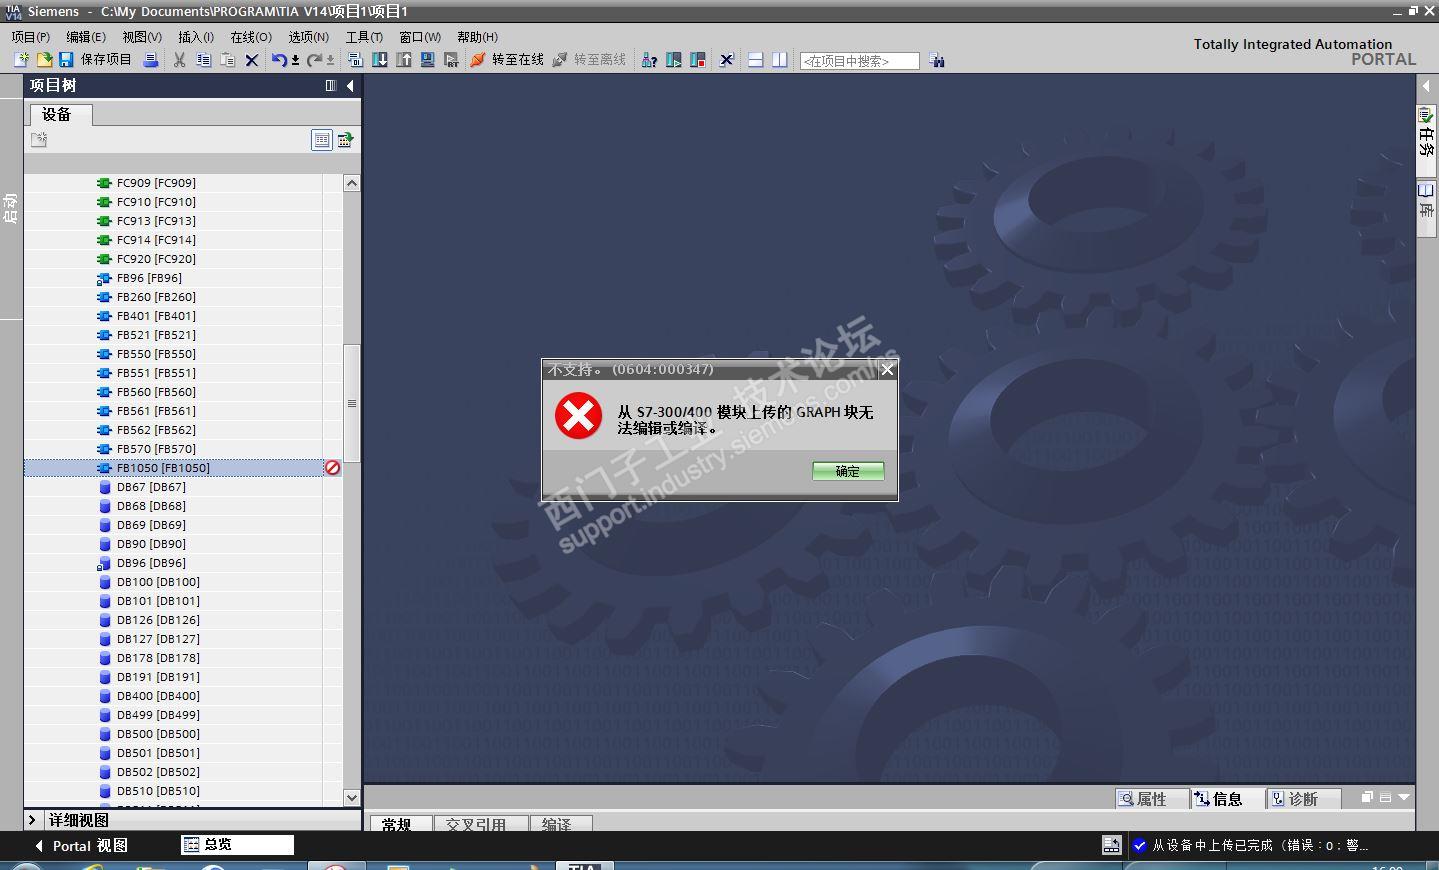Expand the inspector window dropdown arrow
The width and height of the screenshot is (1439, 870).
coord(1405,797)
